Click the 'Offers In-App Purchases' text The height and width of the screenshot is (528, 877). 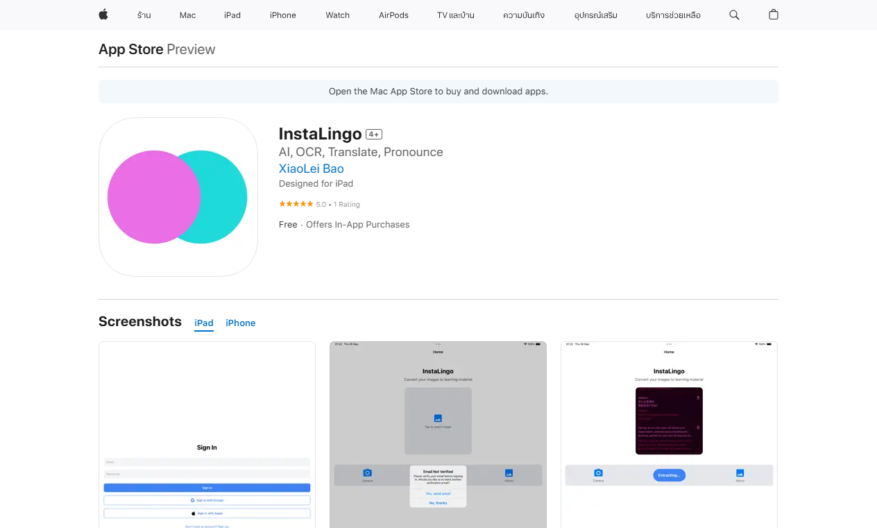pyautogui.click(x=357, y=224)
